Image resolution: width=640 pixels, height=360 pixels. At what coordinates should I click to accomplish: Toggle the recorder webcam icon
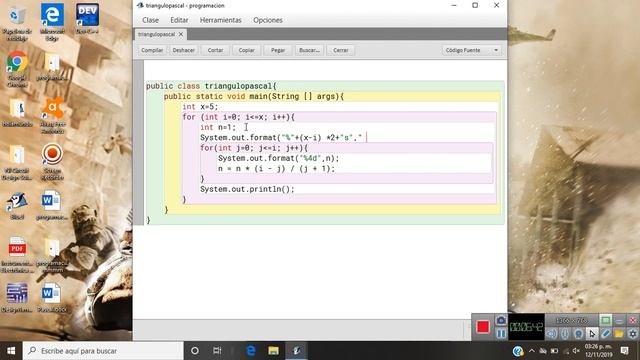coord(578,334)
